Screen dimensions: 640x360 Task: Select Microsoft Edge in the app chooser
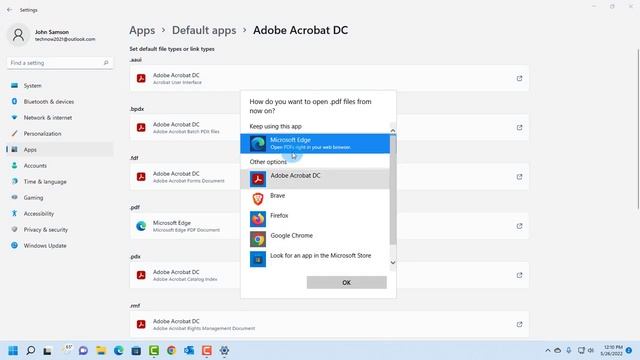click(x=315, y=143)
